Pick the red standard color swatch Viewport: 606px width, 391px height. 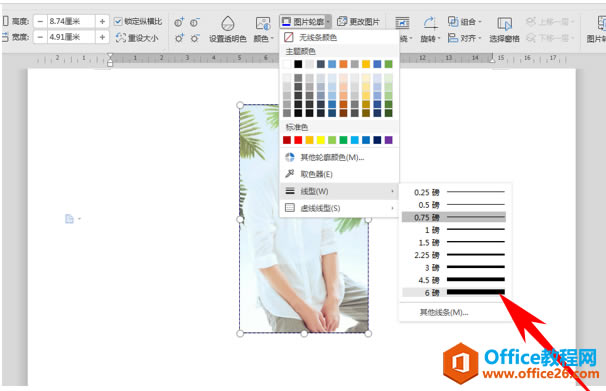[x=298, y=140]
